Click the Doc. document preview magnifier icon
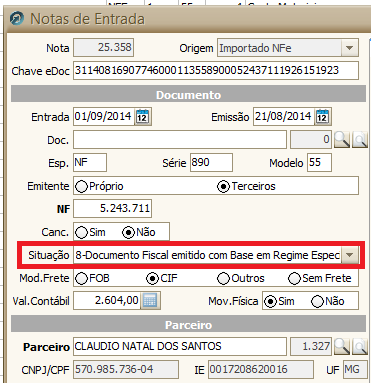This screenshot has width=371, height=383. [360, 140]
